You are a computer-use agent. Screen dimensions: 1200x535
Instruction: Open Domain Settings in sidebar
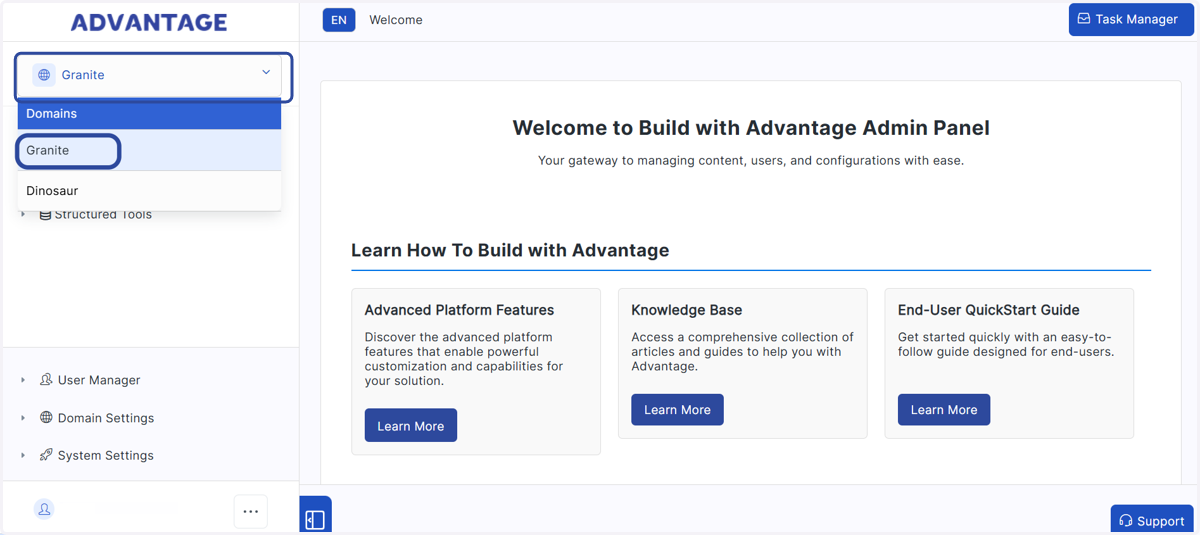(x=106, y=418)
